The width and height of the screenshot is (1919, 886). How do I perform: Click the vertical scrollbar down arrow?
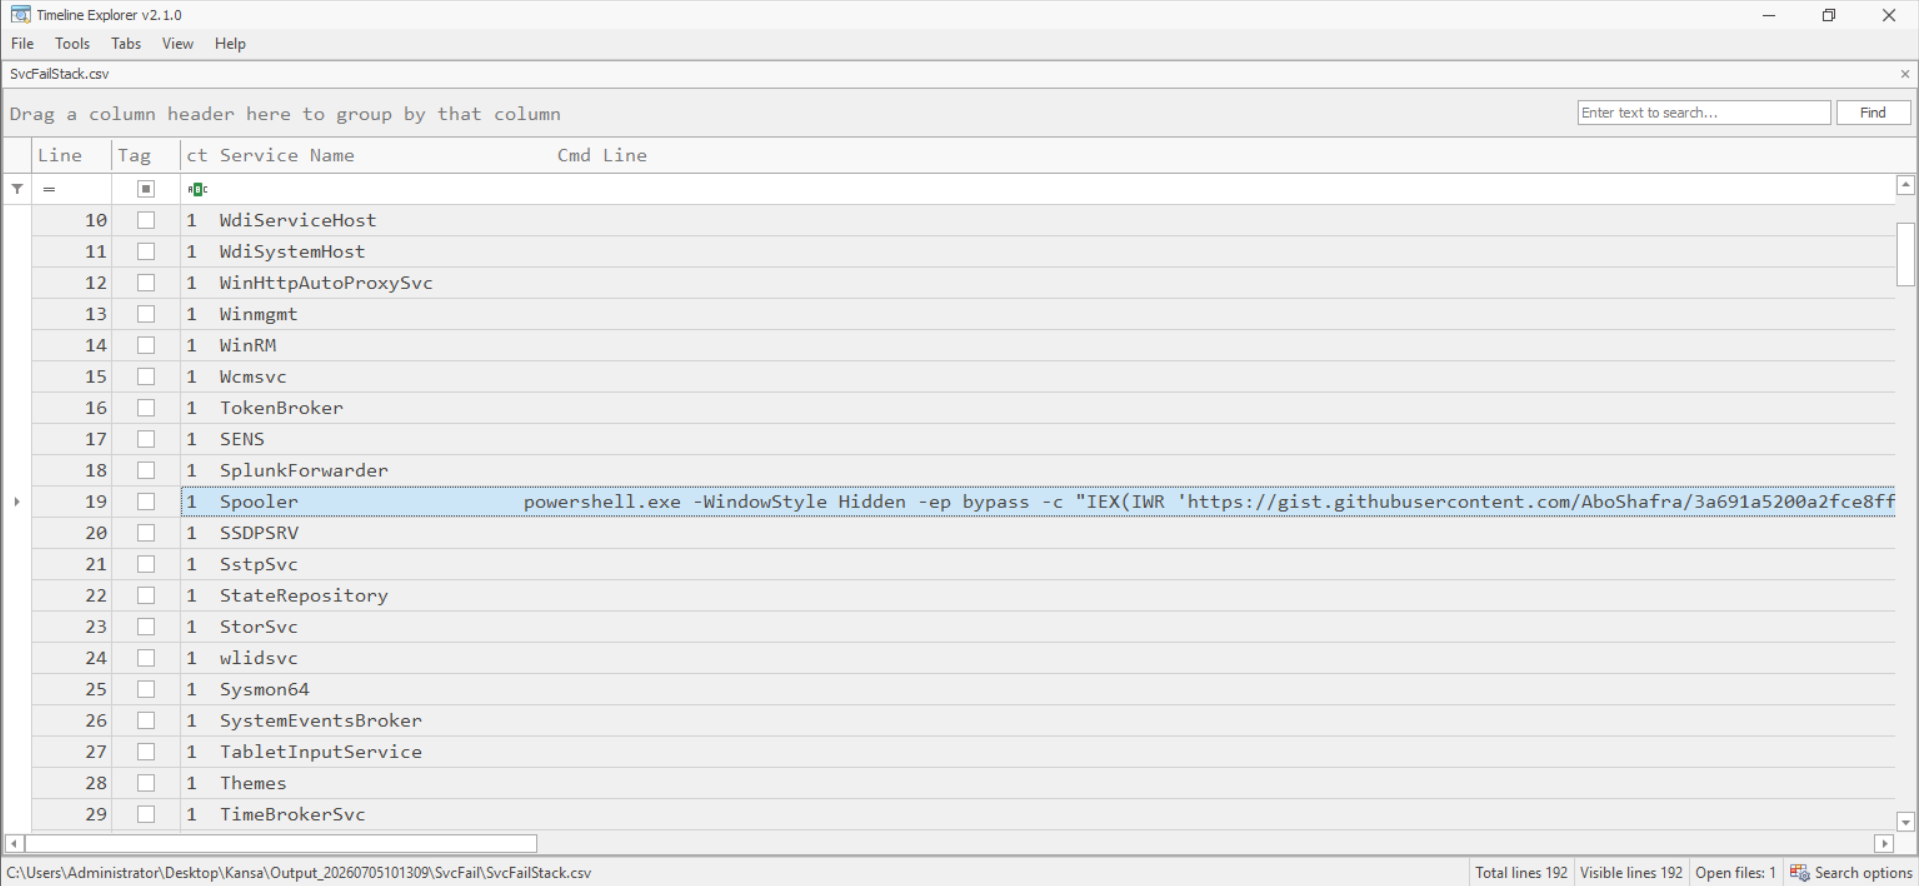(1906, 822)
